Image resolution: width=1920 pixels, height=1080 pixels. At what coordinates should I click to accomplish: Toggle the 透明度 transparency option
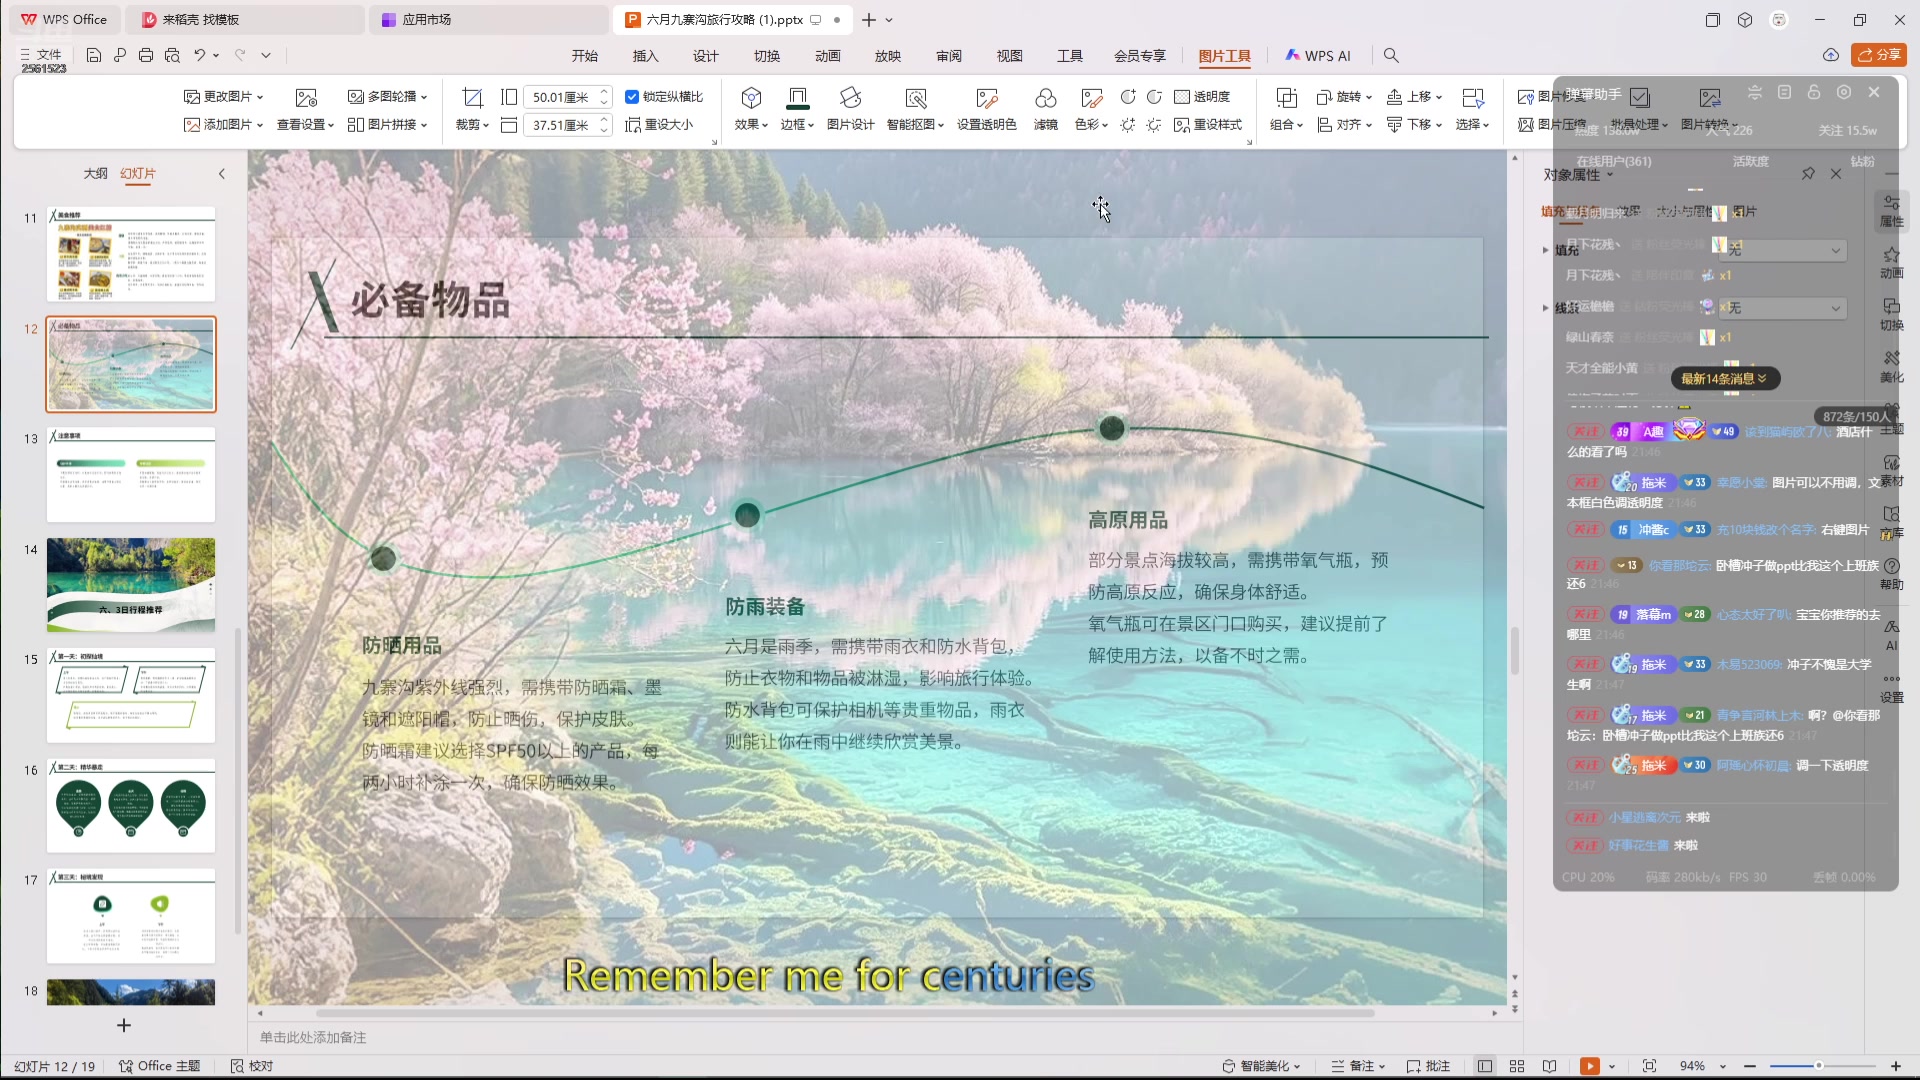point(1202,97)
